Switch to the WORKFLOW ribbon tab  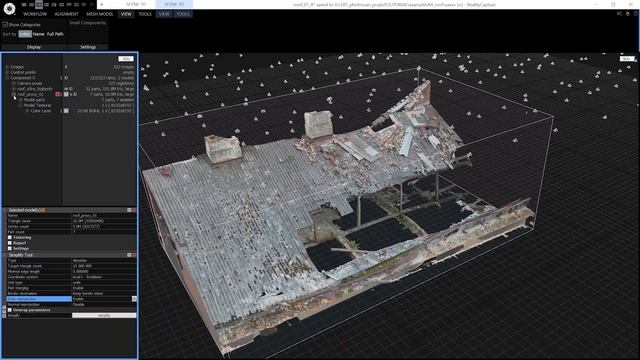pos(35,14)
